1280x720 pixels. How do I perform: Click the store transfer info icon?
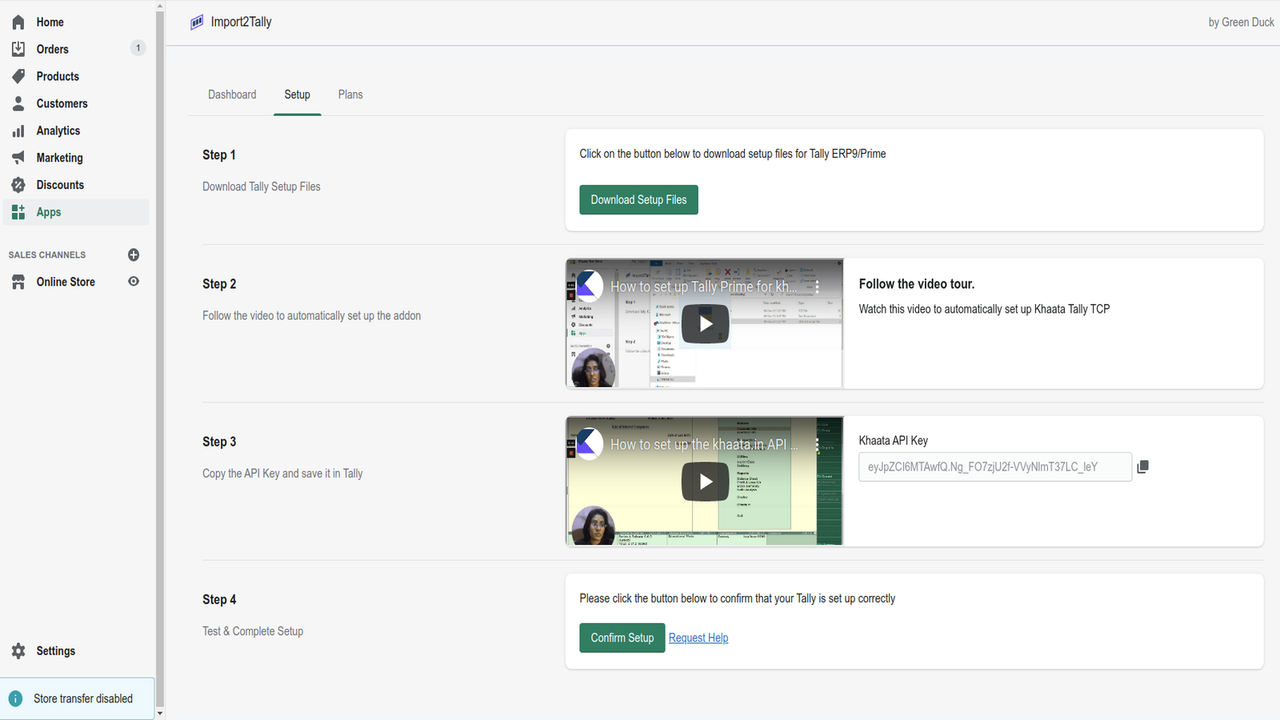click(15, 699)
